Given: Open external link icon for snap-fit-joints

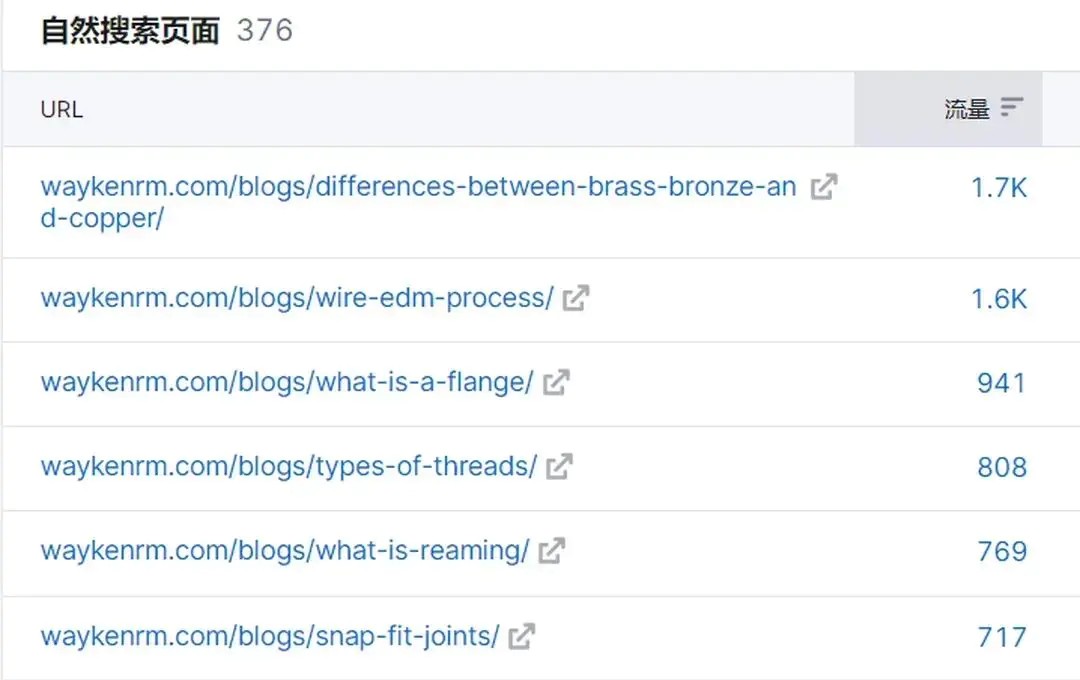Looking at the screenshot, I should tap(522, 636).
